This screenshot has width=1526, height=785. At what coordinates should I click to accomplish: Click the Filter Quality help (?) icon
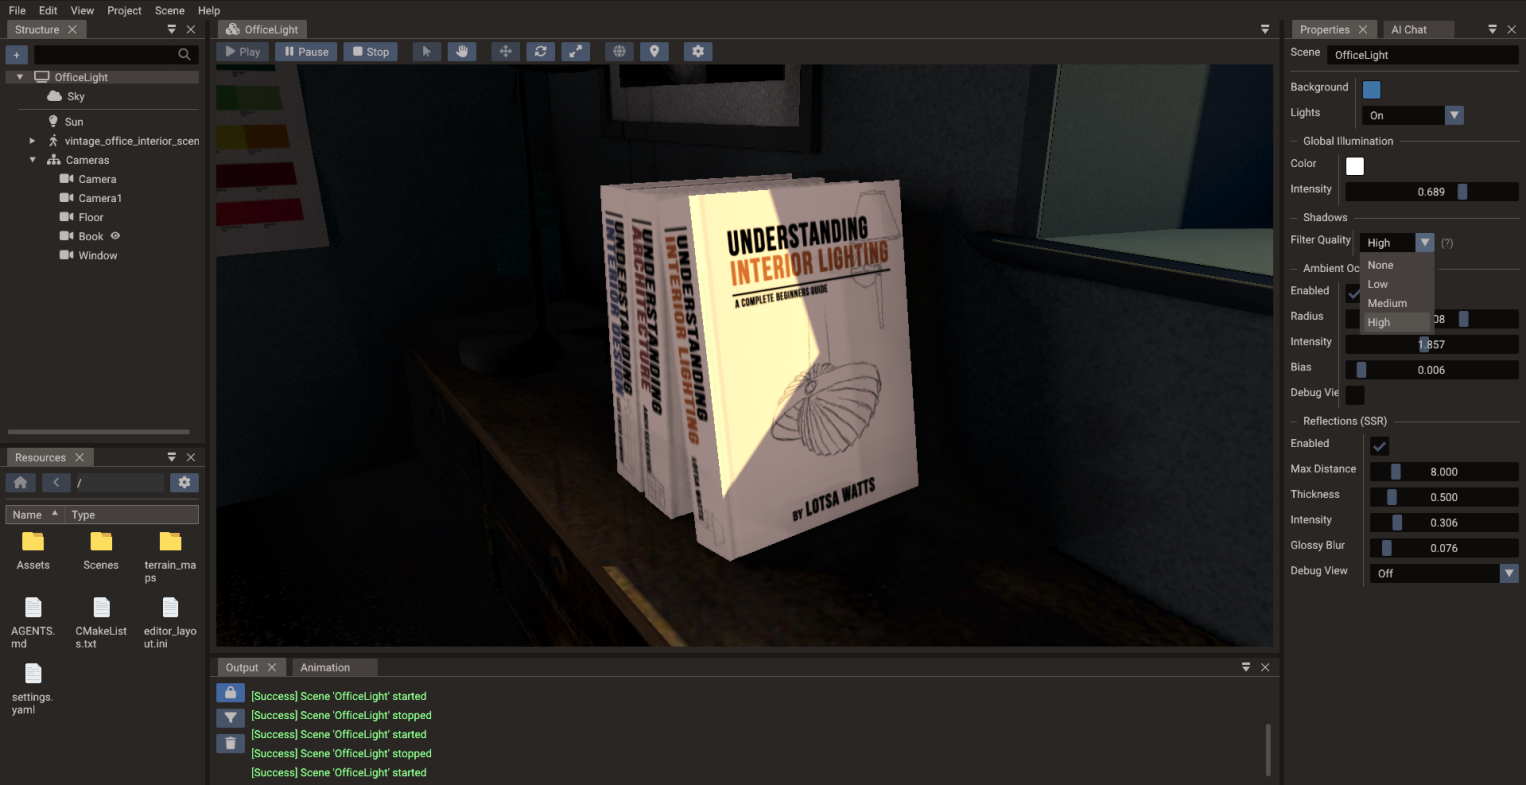click(x=1447, y=243)
